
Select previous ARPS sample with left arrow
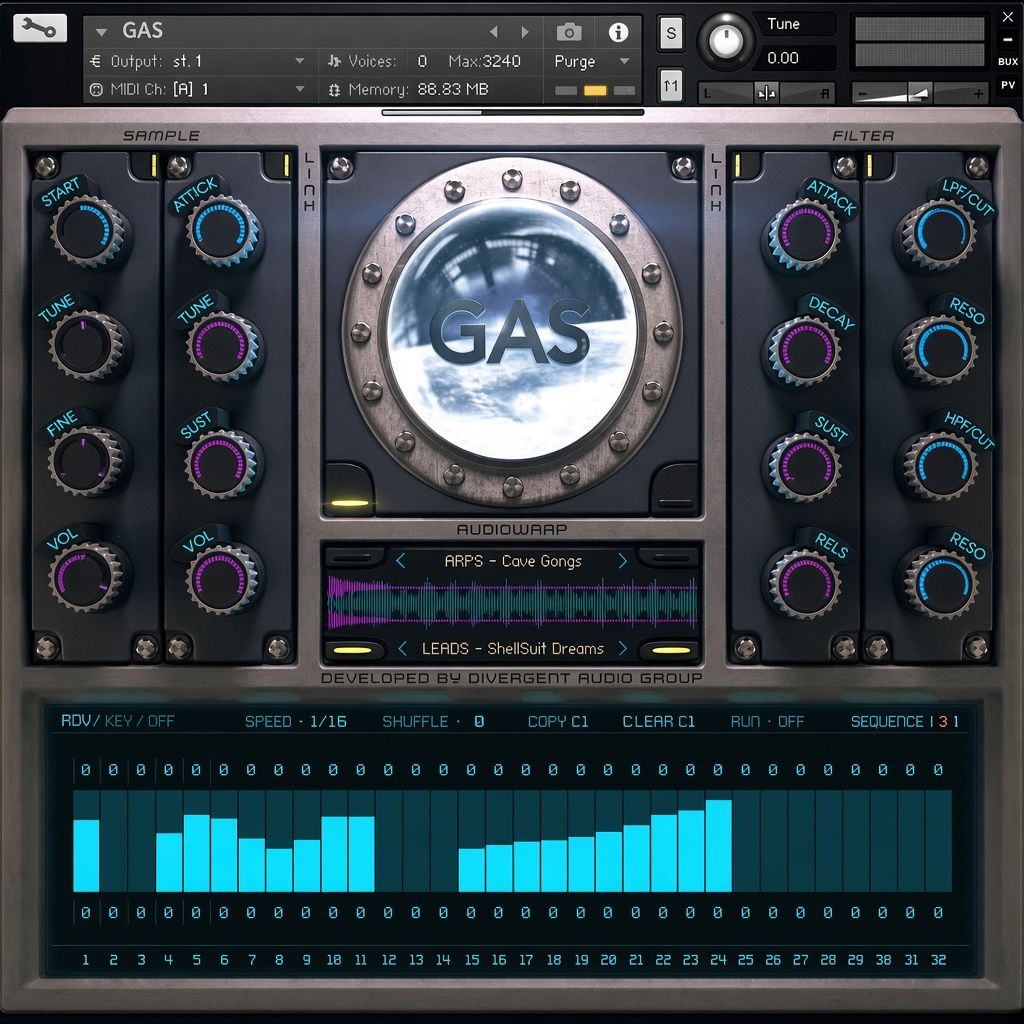pyautogui.click(x=400, y=560)
